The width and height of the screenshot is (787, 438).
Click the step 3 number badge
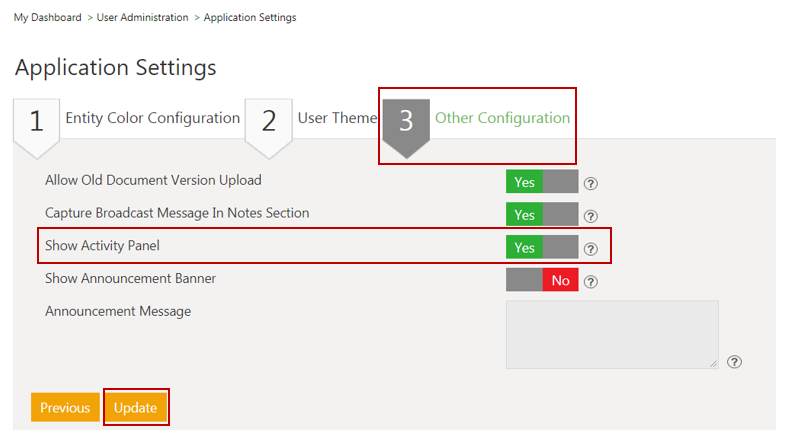coord(406,122)
